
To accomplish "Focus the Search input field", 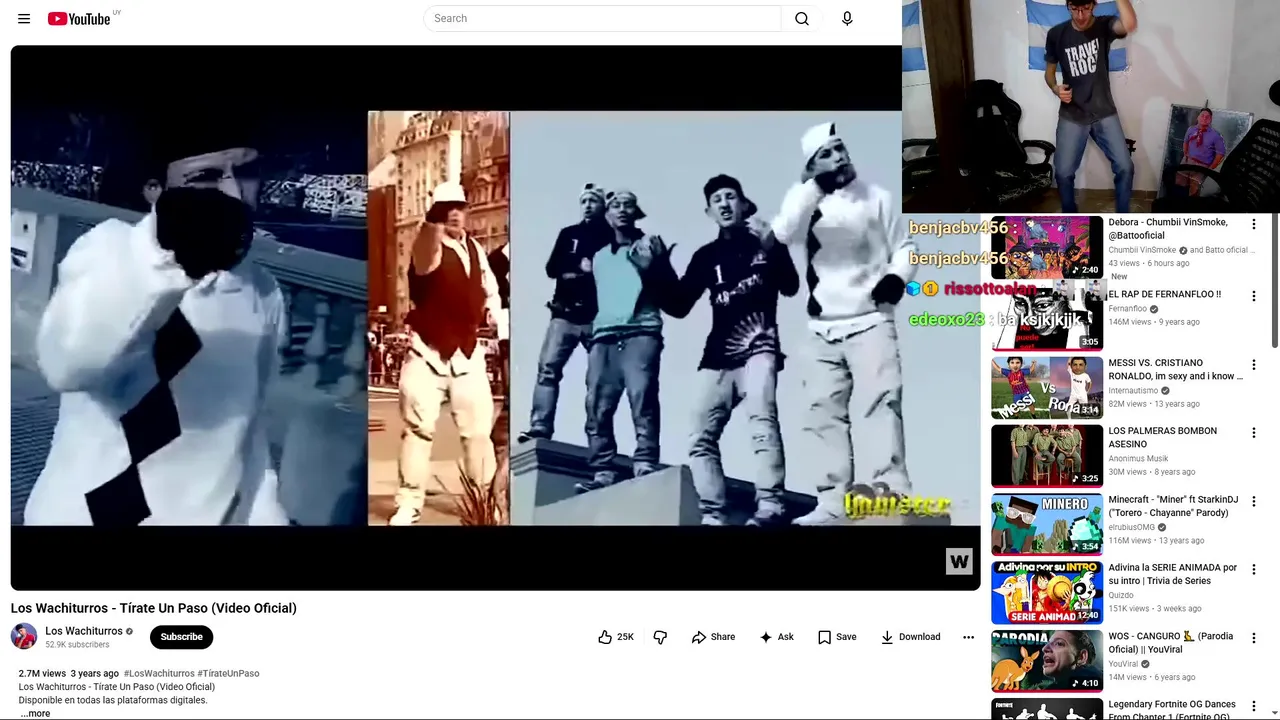I will tap(602, 19).
